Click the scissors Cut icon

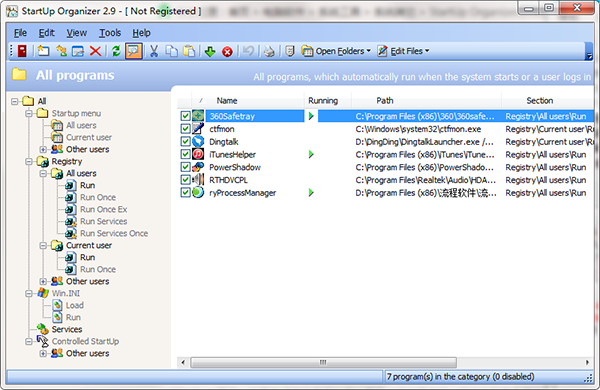tap(154, 51)
